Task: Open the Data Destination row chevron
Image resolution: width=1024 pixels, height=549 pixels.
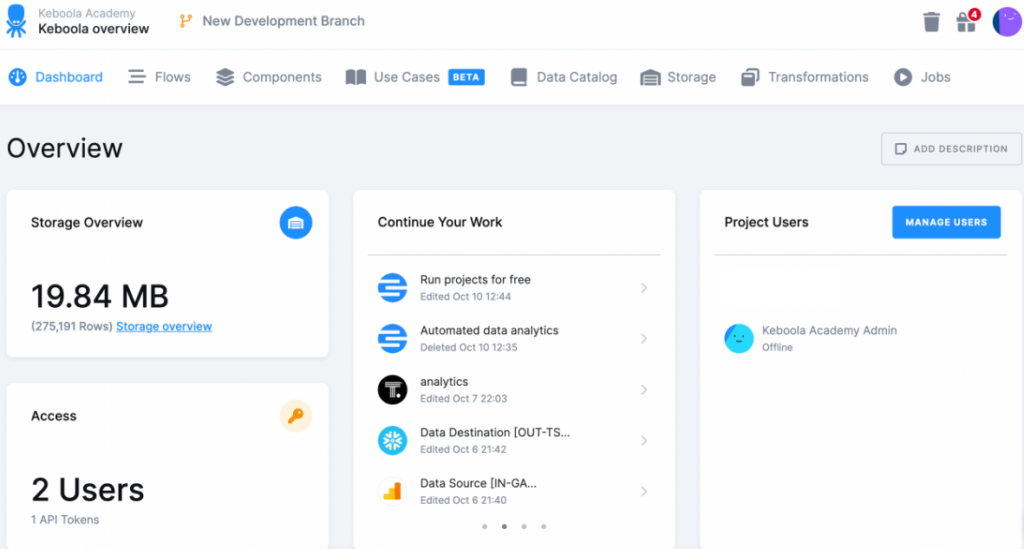Action: 644,441
